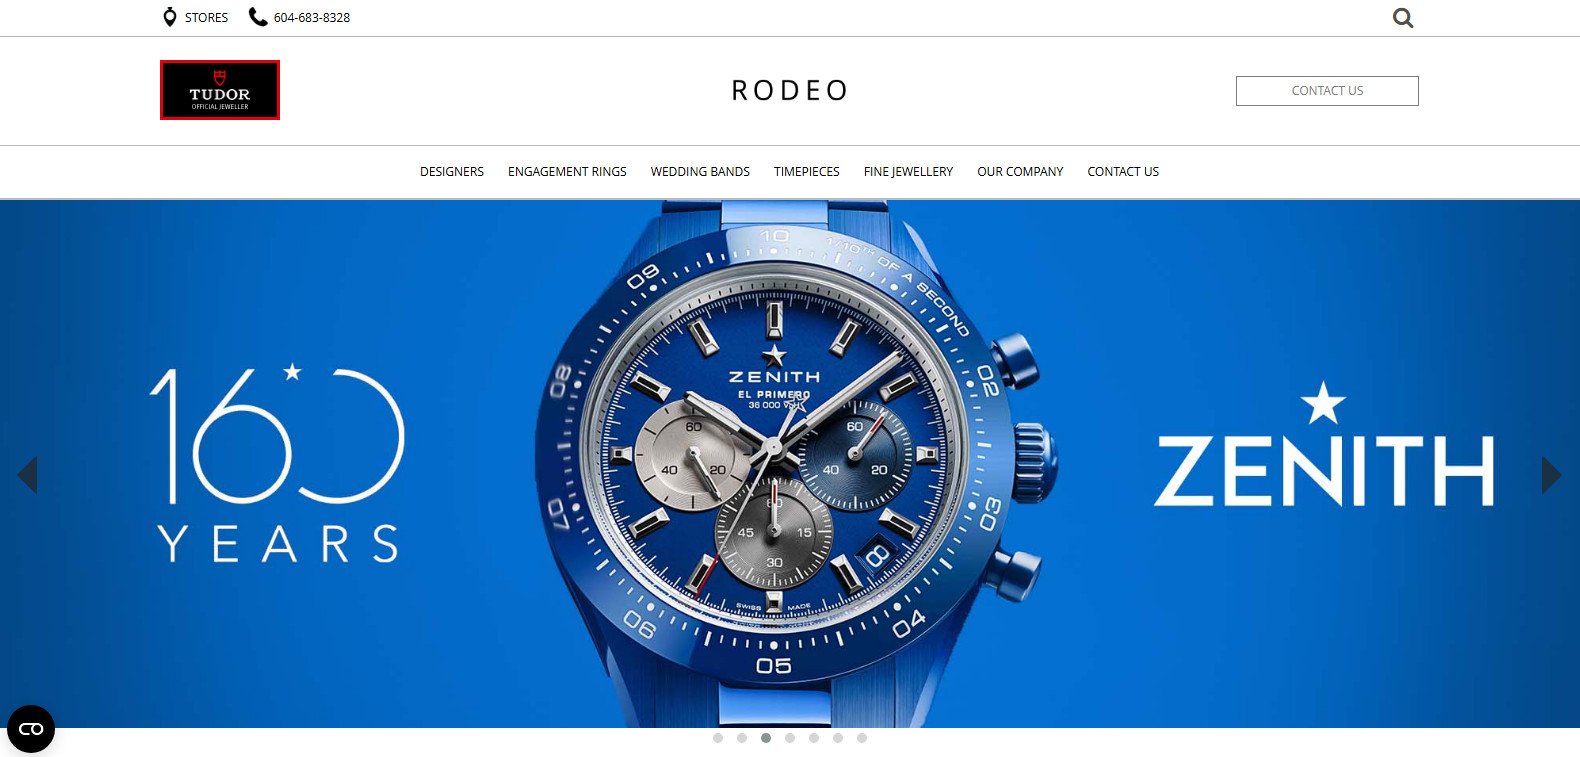Click the phone handset icon
Viewport: 1580px width, 757px height.
click(x=258, y=17)
